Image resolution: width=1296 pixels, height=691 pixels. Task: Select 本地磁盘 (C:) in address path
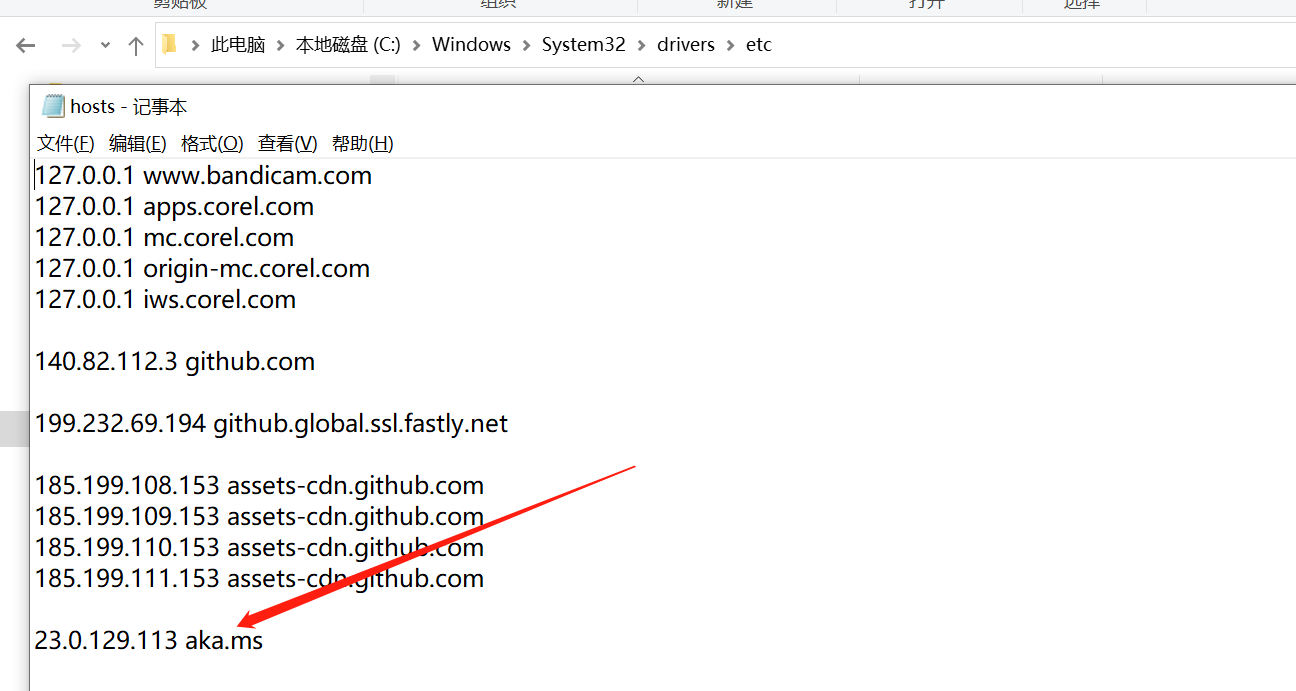pyautogui.click(x=348, y=45)
